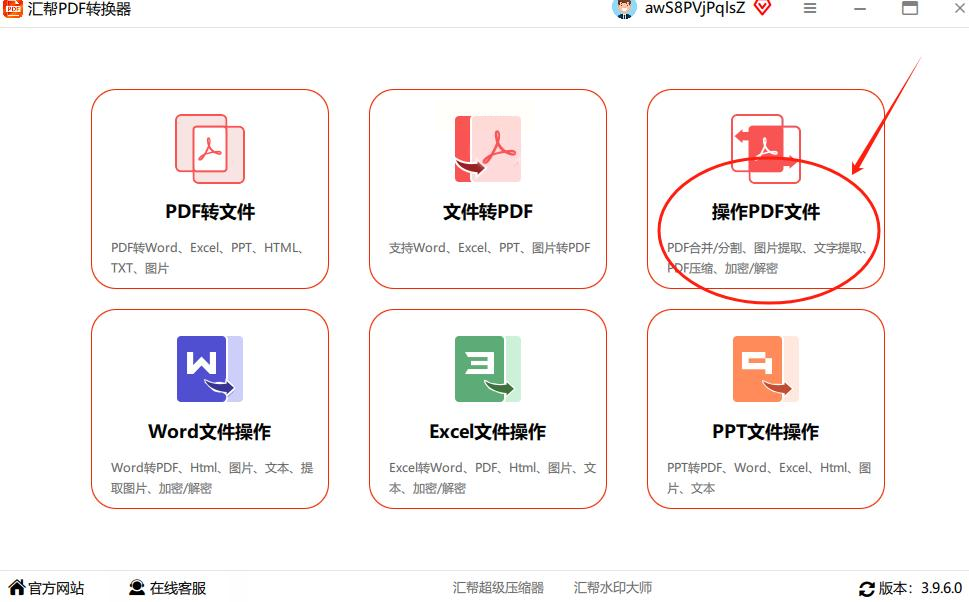The width and height of the screenshot is (969, 602).
Task: Click the 操作PDF文件 icon with arrows
Action: pos(766,149)
